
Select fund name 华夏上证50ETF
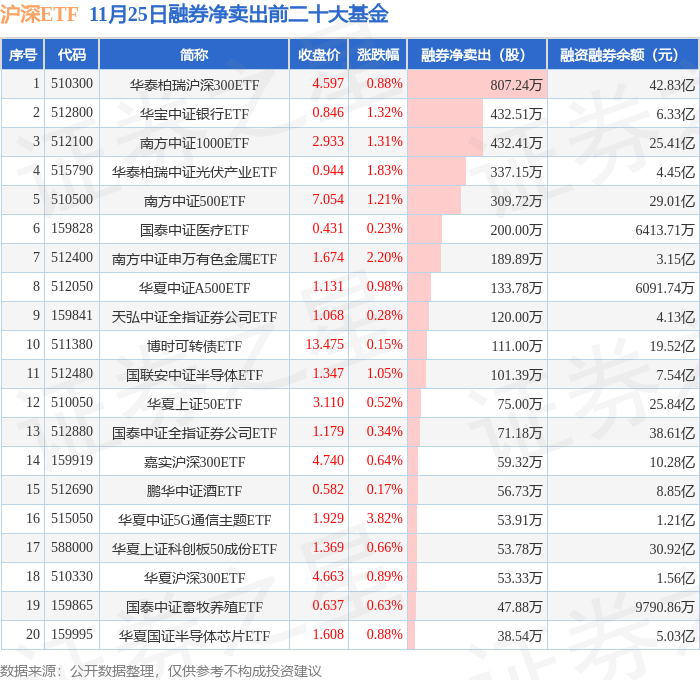(194, 404)
